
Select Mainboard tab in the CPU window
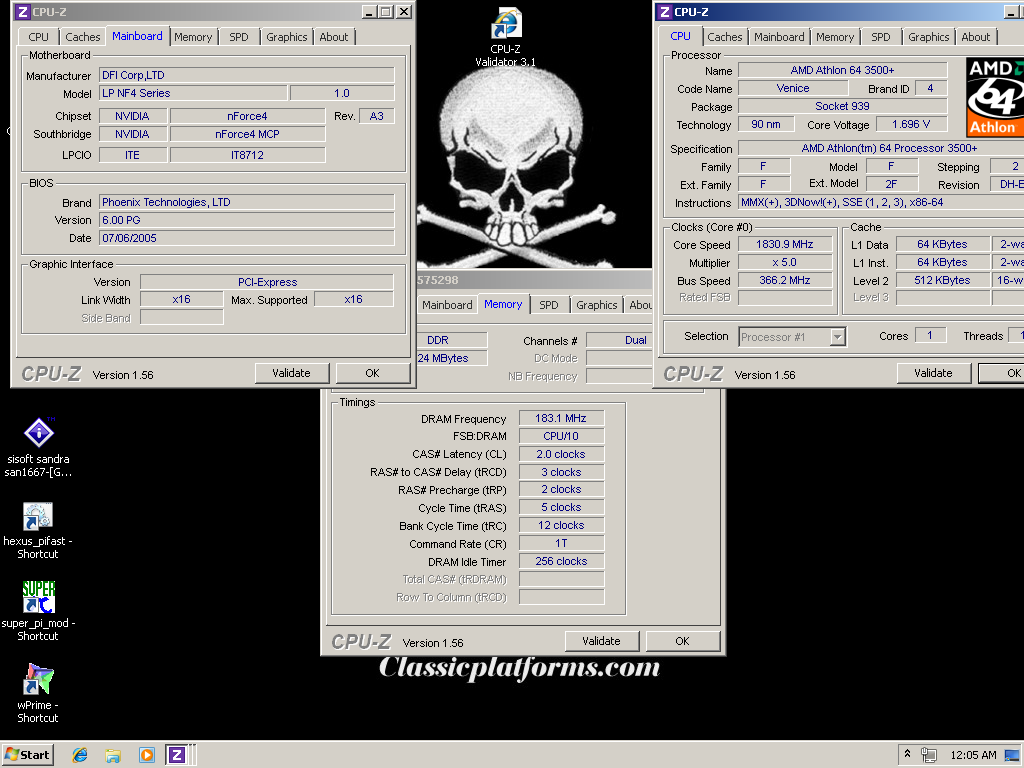point(779,37)
